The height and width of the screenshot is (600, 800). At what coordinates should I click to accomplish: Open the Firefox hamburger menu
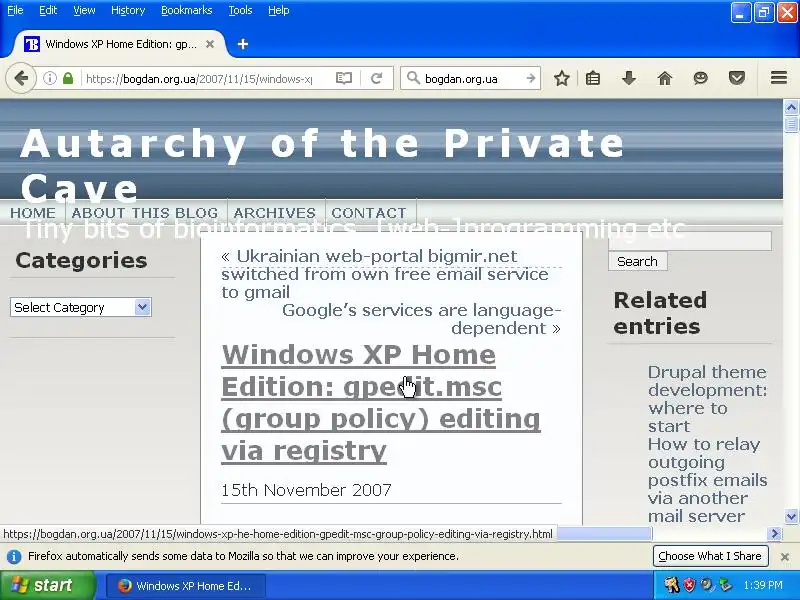[779, 78]
